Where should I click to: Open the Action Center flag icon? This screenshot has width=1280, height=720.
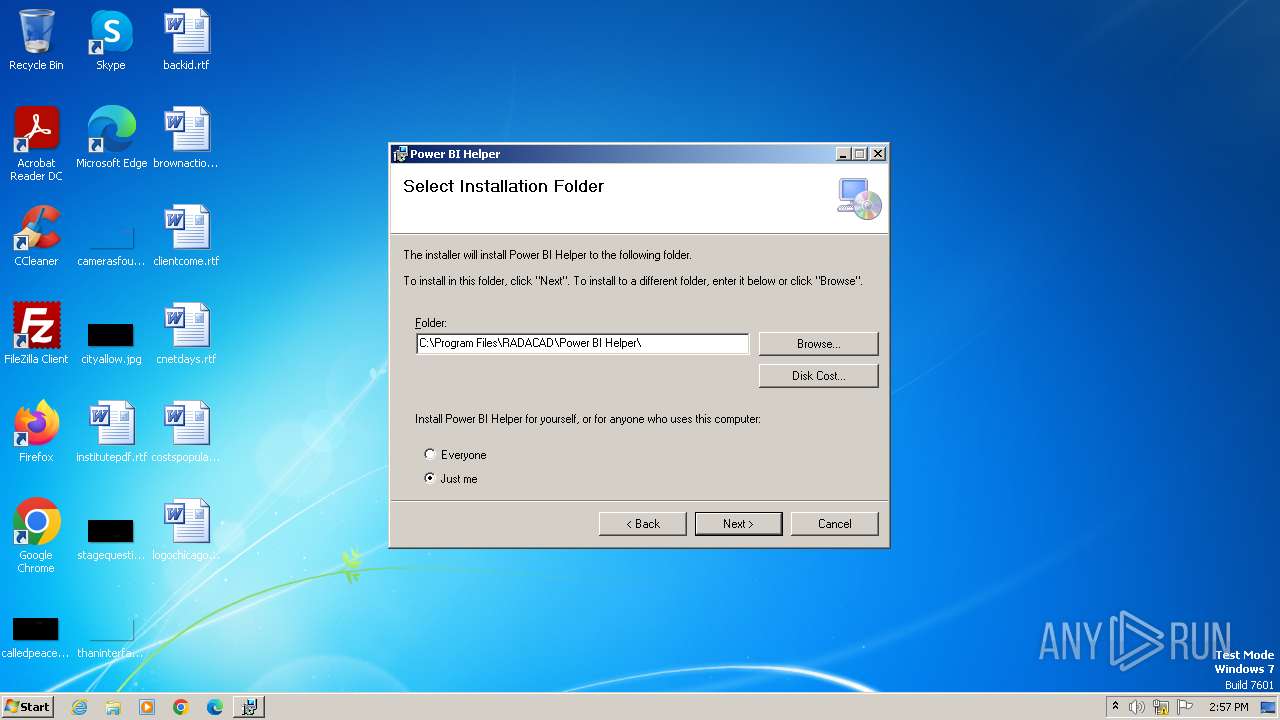pyautogui.click(x=1185, y=707)
